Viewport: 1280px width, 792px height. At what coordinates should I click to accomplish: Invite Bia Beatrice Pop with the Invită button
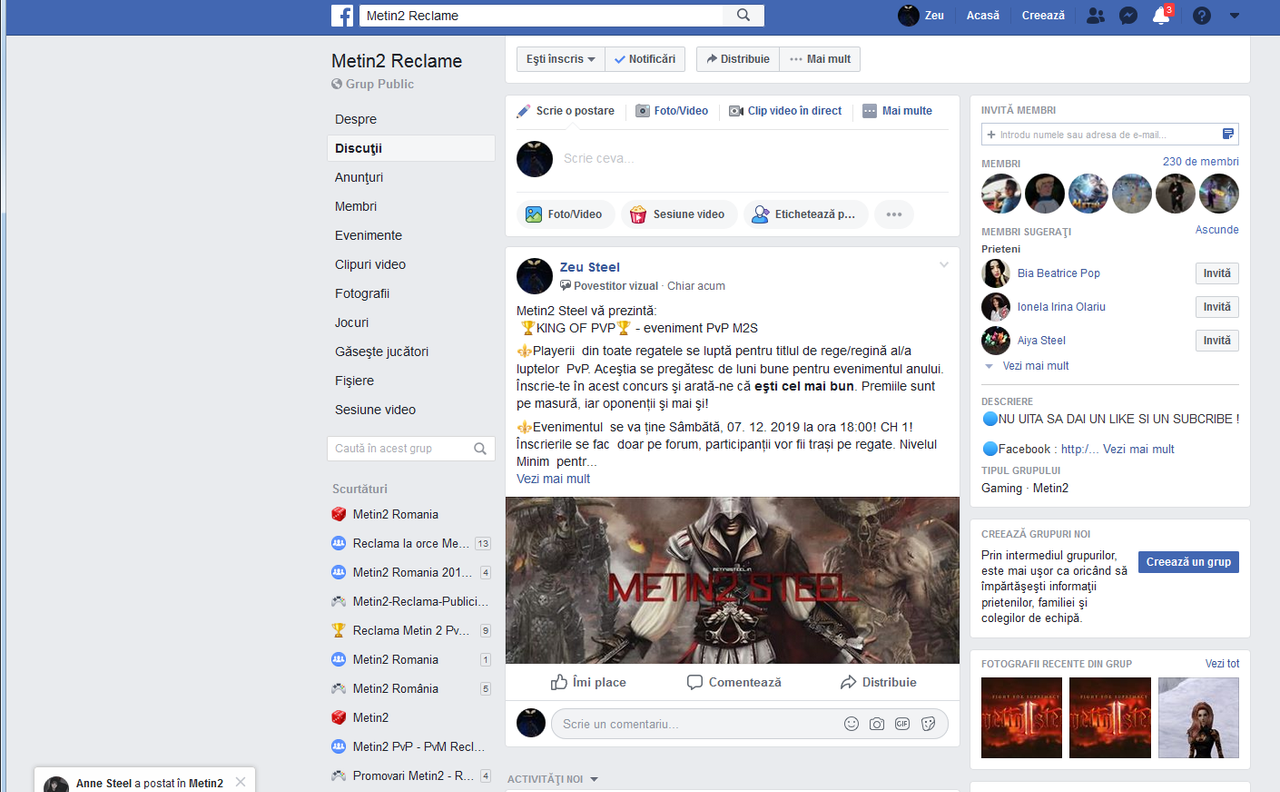(x=1217, y=273)
